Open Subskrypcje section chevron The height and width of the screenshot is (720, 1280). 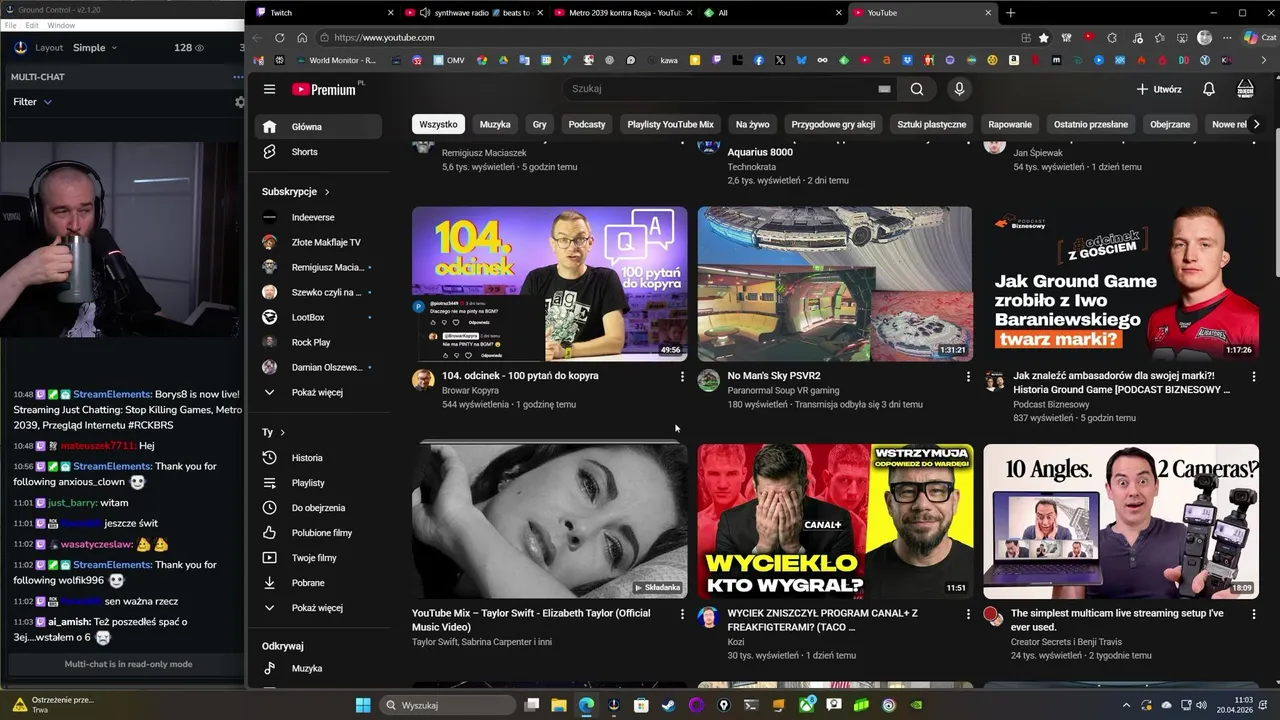[327, 192]
